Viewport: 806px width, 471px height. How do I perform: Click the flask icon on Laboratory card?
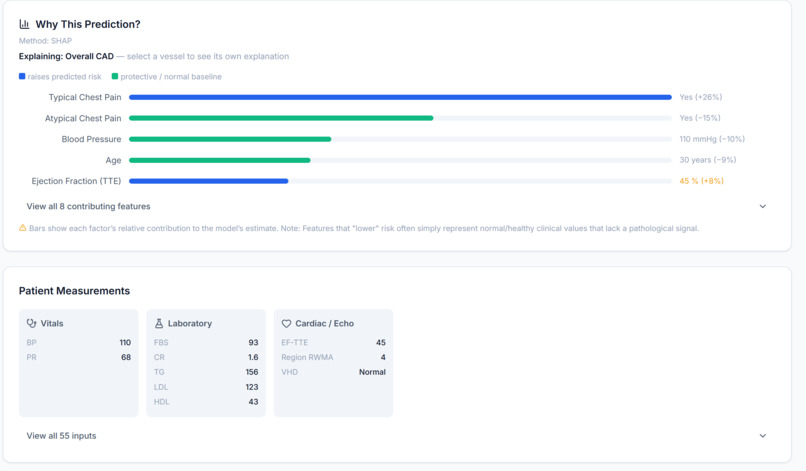pos(159,323)
